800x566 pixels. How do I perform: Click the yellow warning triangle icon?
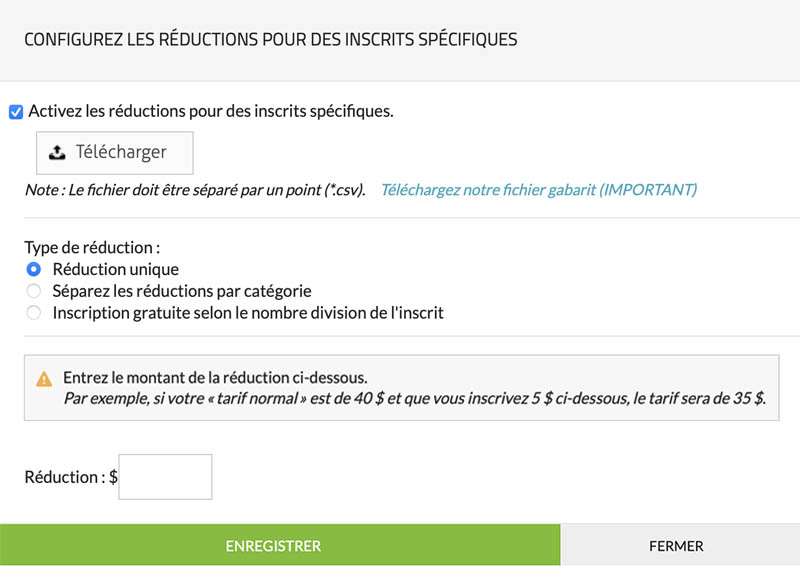tap(44, 379)
